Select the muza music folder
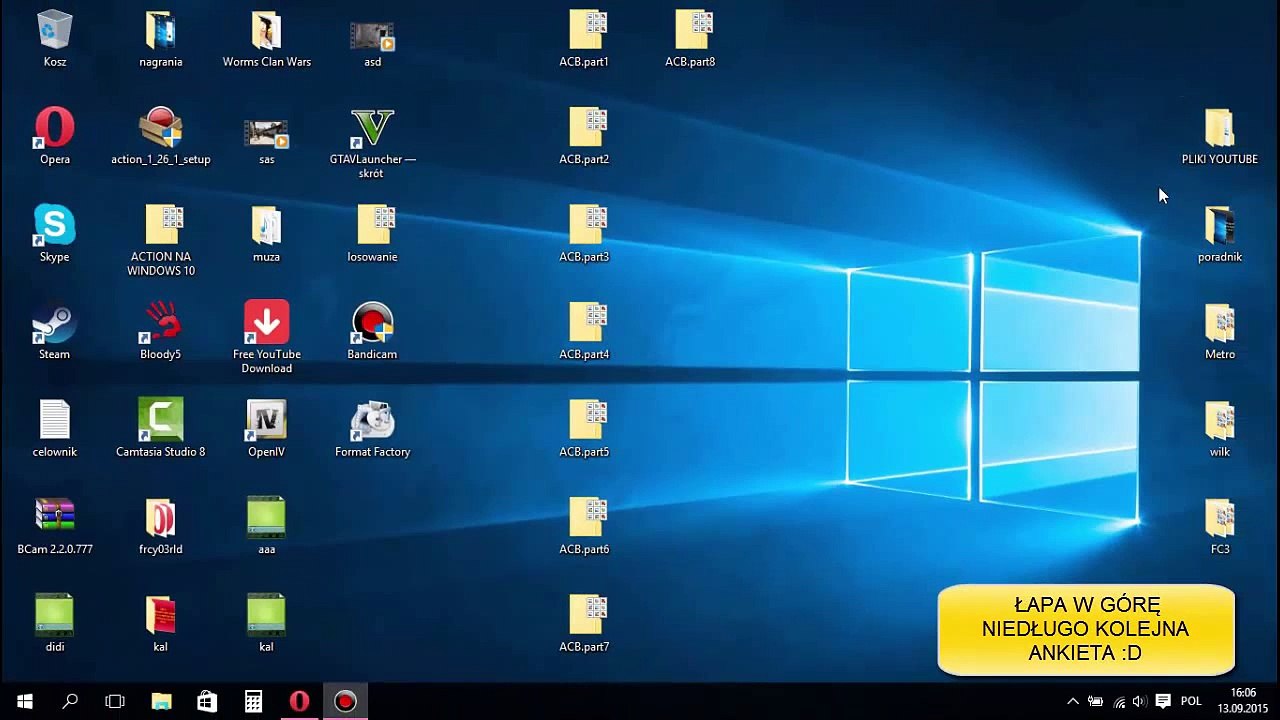 267,225
